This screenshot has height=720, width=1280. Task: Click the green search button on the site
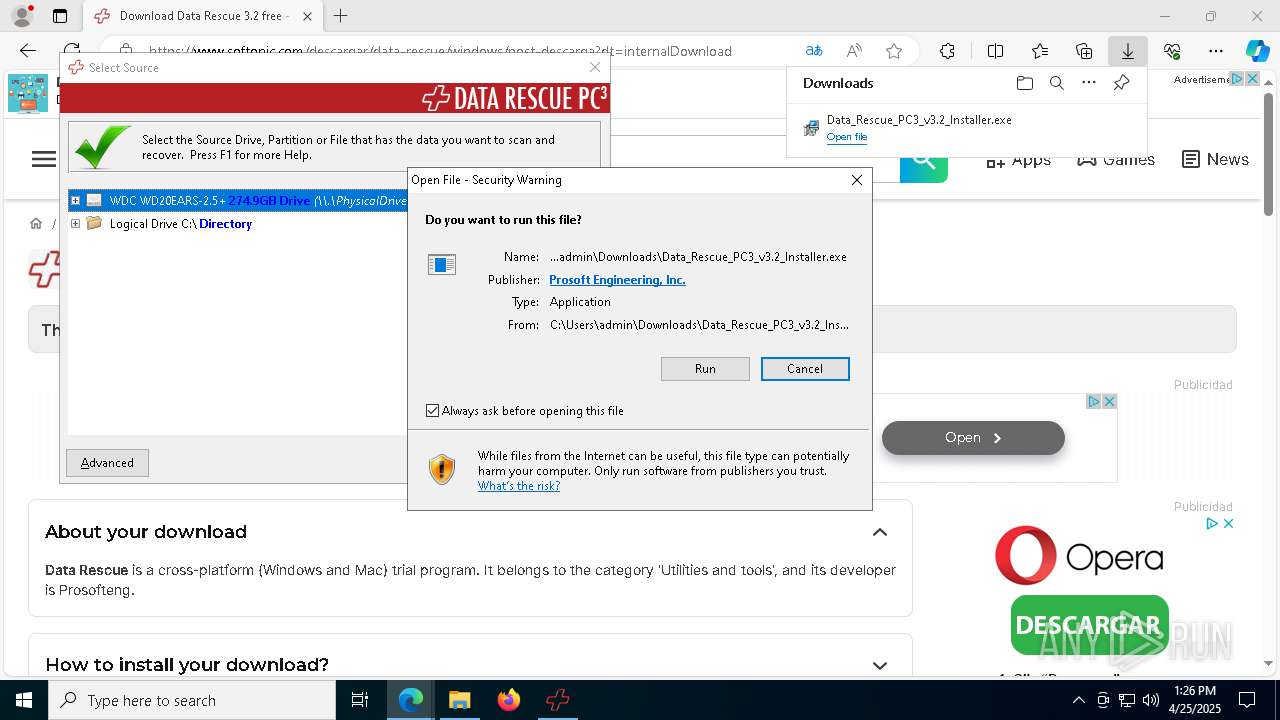coord(924,160)
